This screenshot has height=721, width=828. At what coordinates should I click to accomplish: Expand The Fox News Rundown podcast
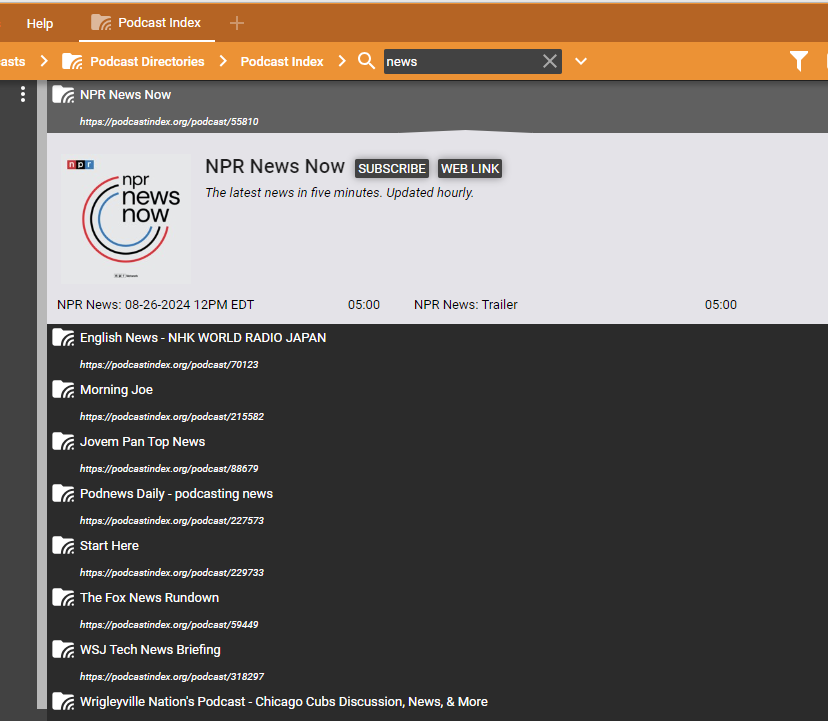[149, 598]
